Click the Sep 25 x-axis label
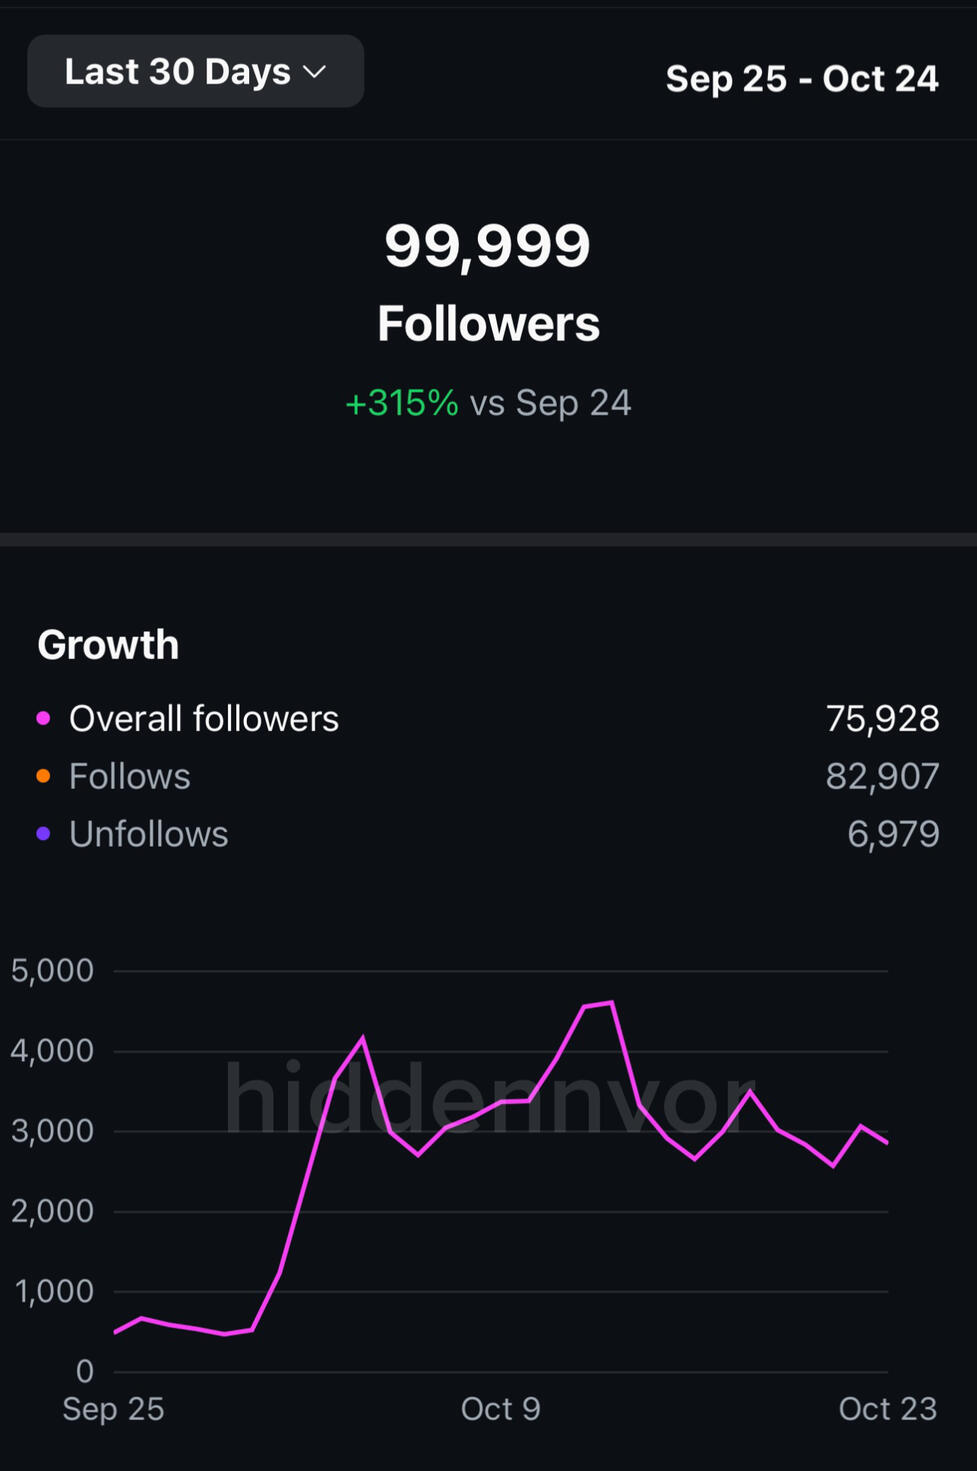The height and width of the screenshot is (1471, 977). (113, 1409)
